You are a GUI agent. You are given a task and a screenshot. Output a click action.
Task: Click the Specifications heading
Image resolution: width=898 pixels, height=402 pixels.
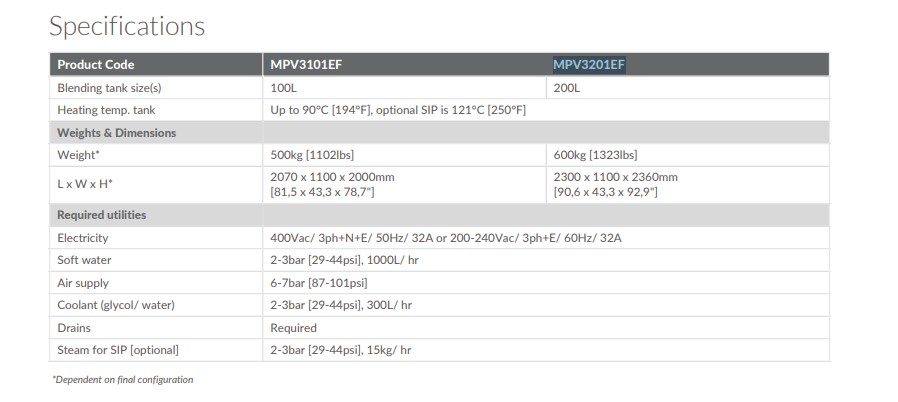[126, 26]
